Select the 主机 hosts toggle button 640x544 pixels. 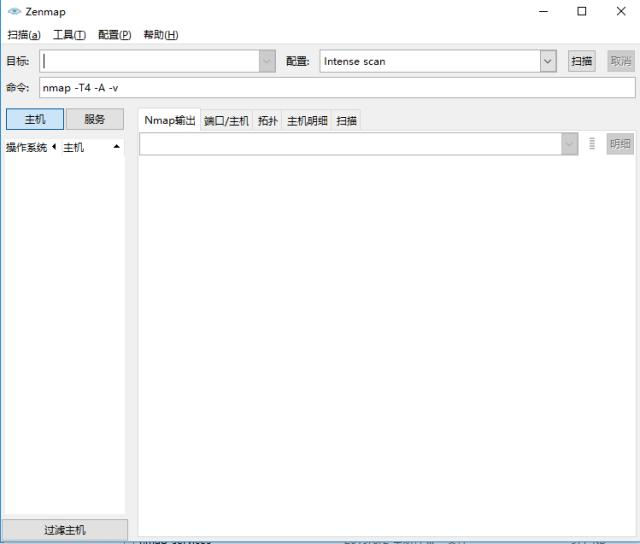click(x=35, y=119)
